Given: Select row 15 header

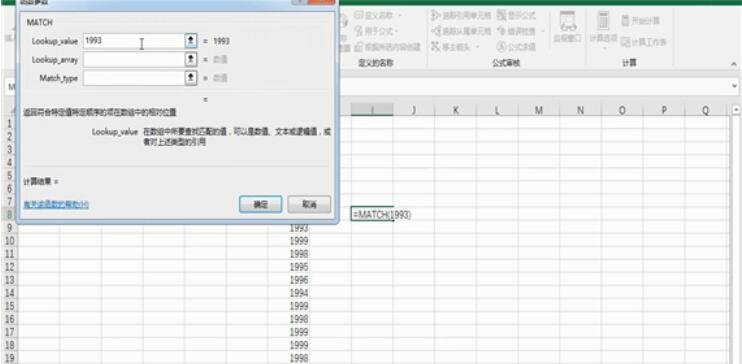Looking at the screenshot, I should tap(9, 306).
